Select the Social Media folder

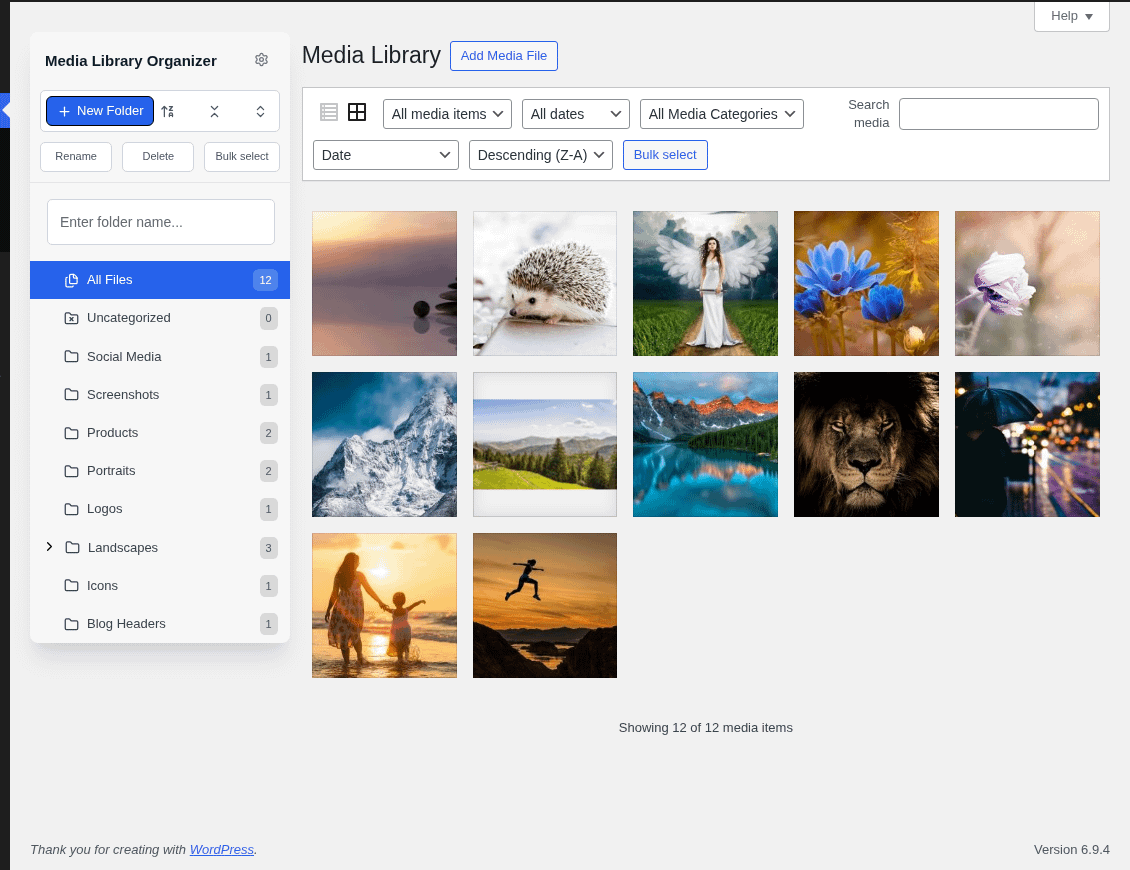click(124, 356)
